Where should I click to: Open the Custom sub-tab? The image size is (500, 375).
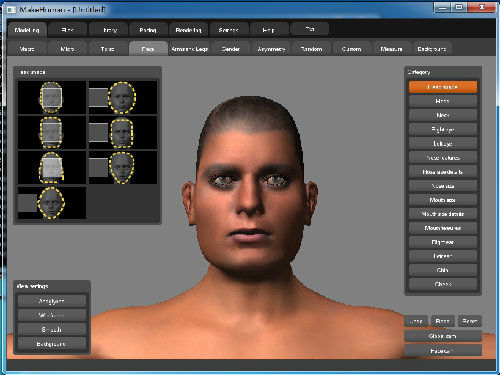click(x=352, y=49)
